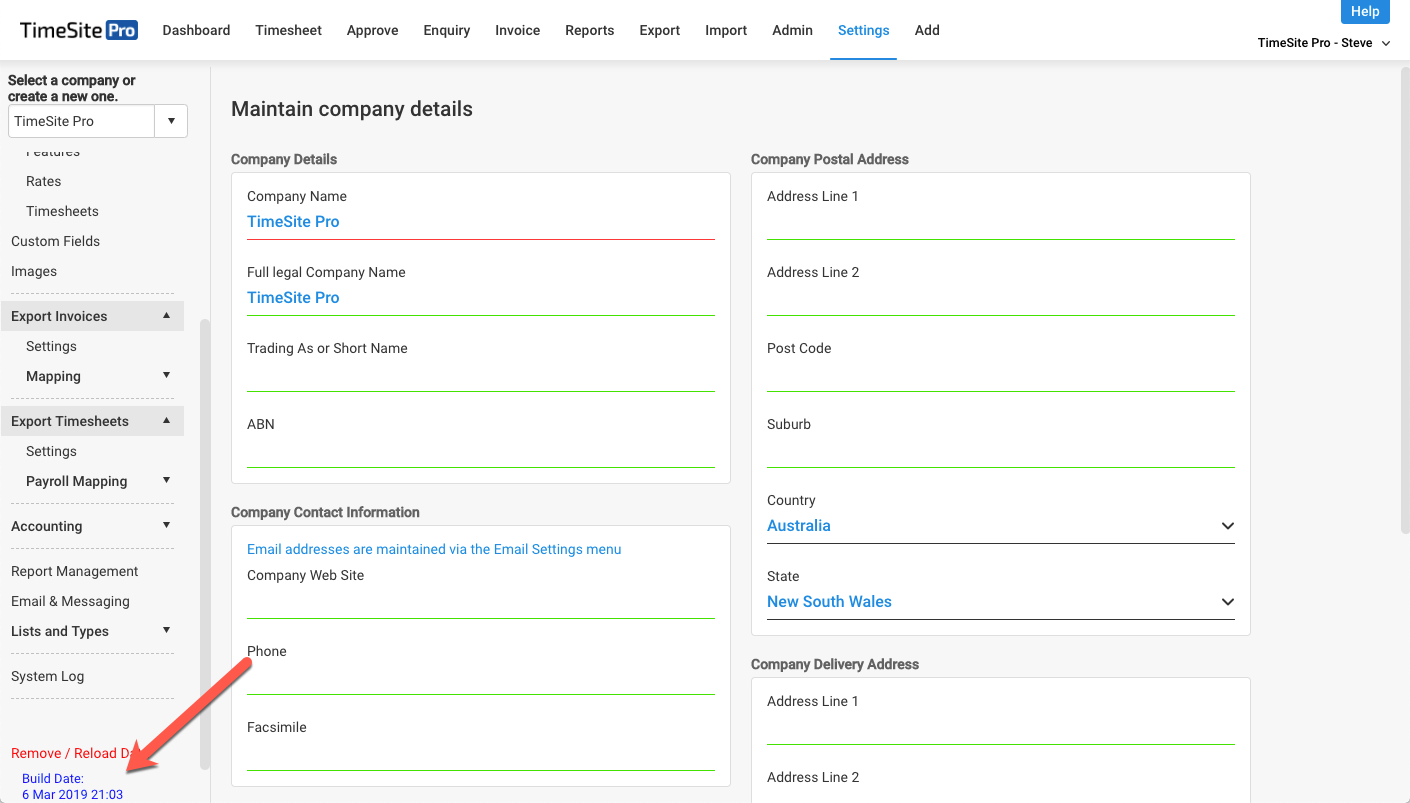Go to Timesheet in the top navigation
Screen dimensions: 1410x803
(288, 30)
